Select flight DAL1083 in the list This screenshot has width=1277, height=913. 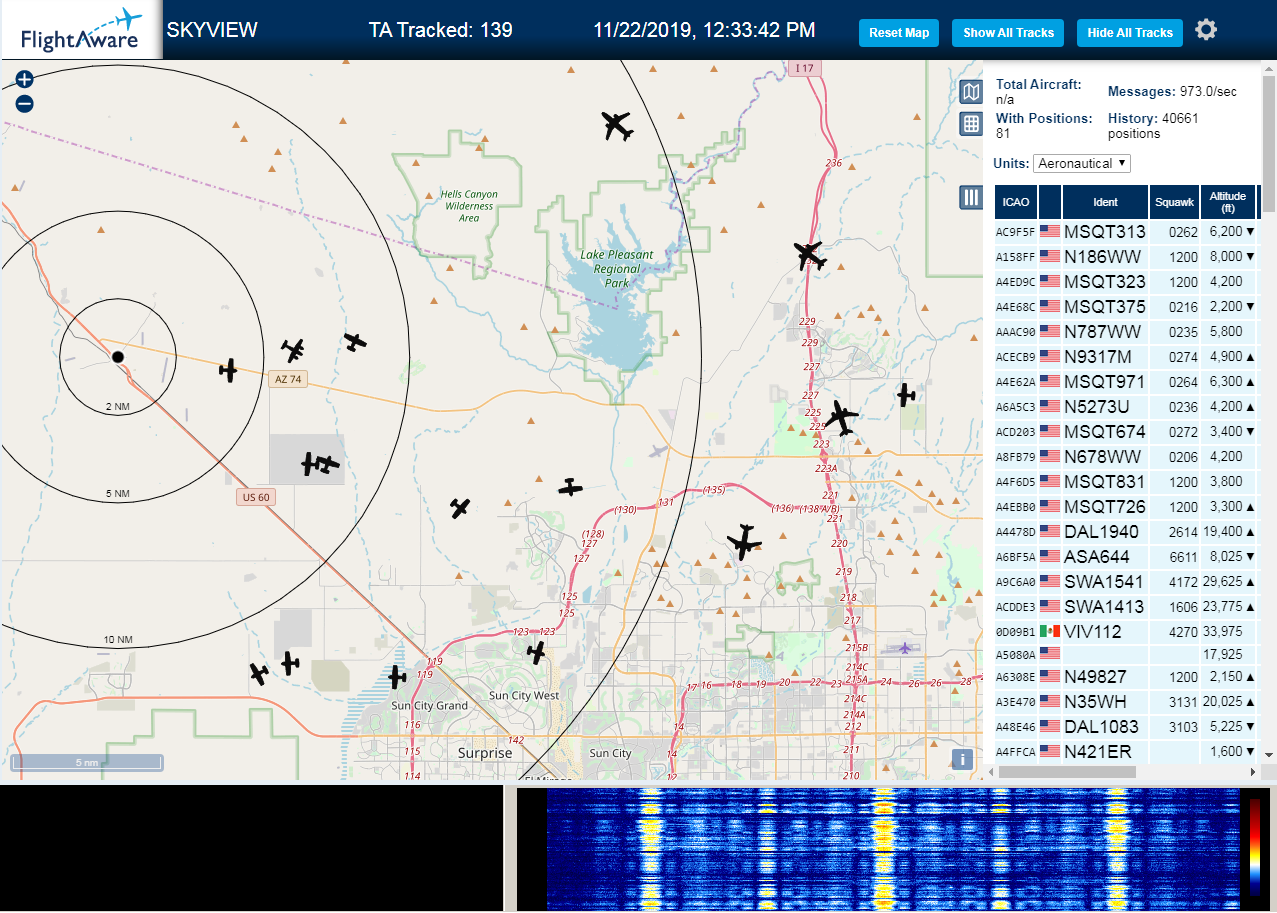click(x=1125, y=727)
